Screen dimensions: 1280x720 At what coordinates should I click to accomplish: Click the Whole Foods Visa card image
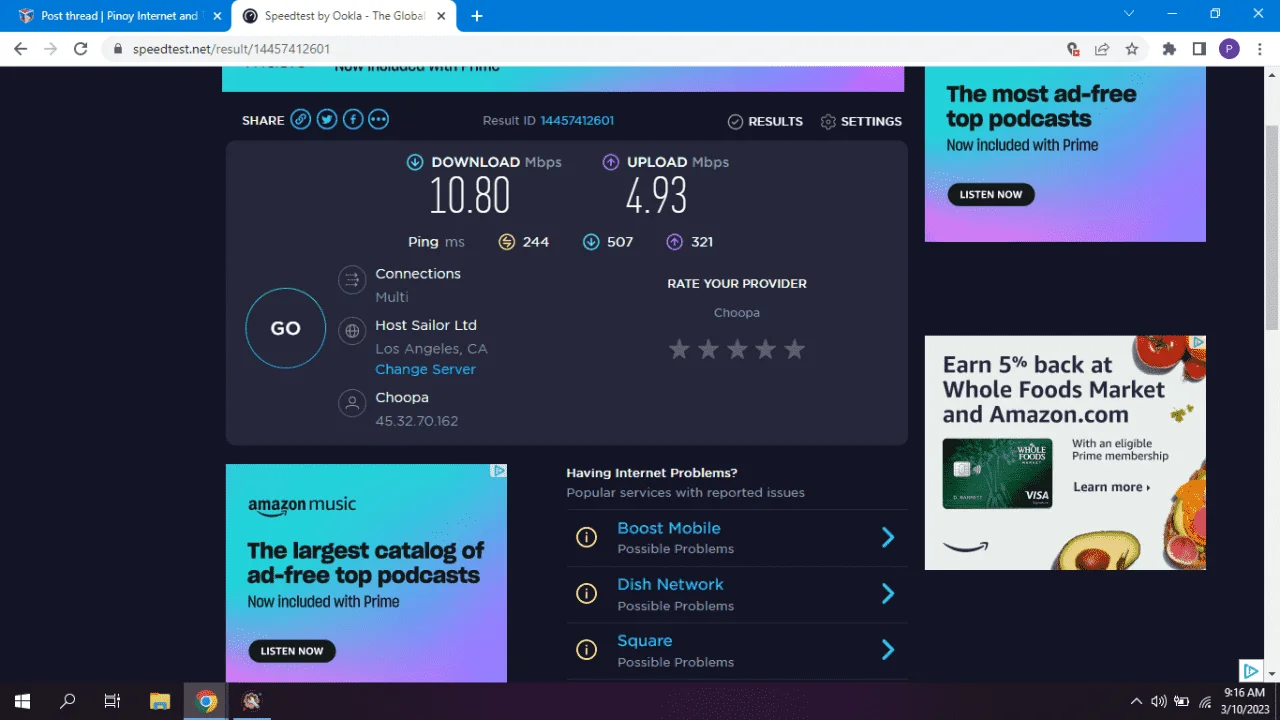click(997, 474)
